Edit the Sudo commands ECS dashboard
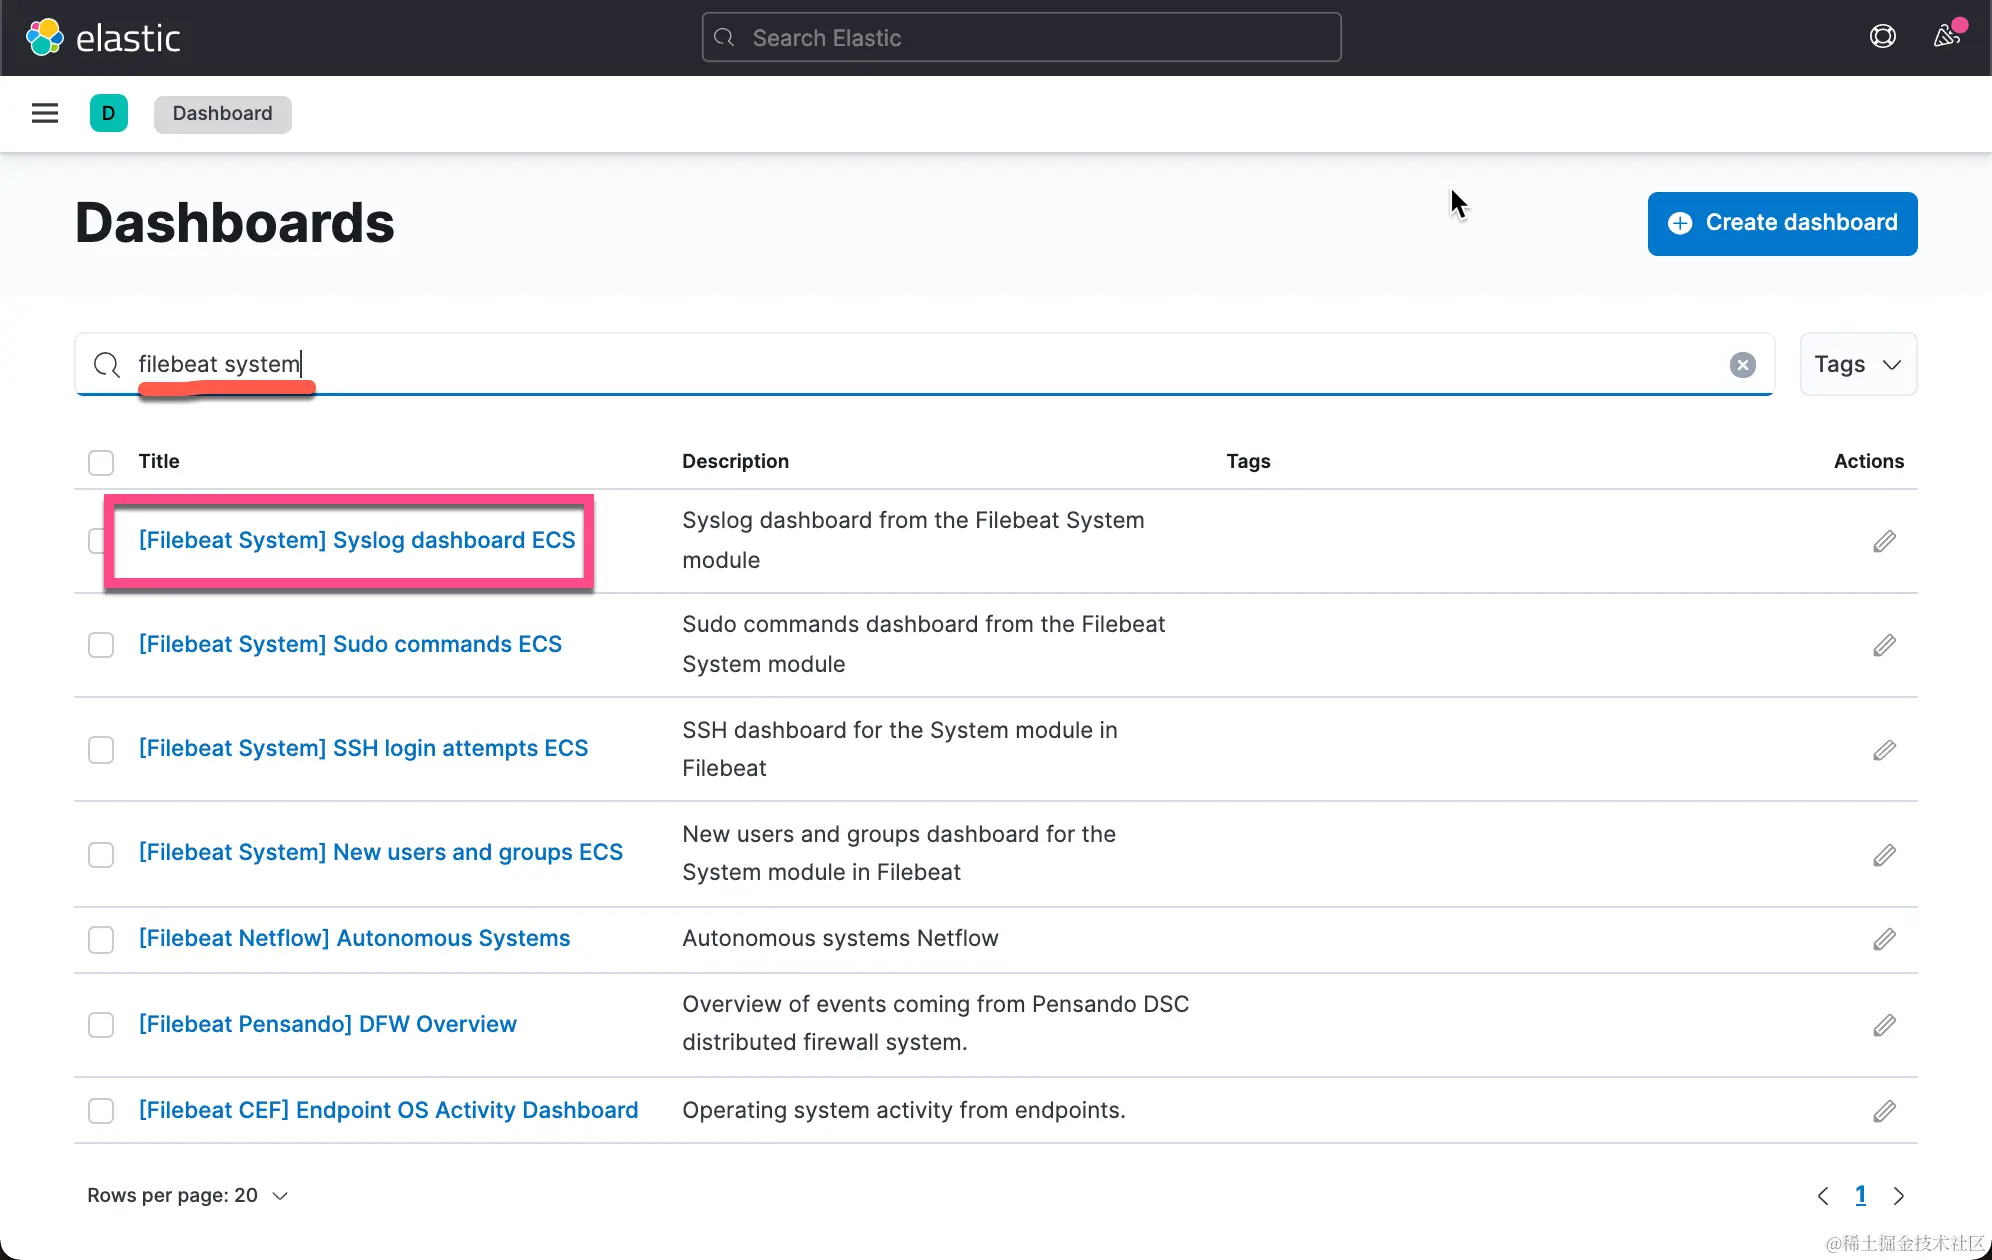 click(1884, 645)
